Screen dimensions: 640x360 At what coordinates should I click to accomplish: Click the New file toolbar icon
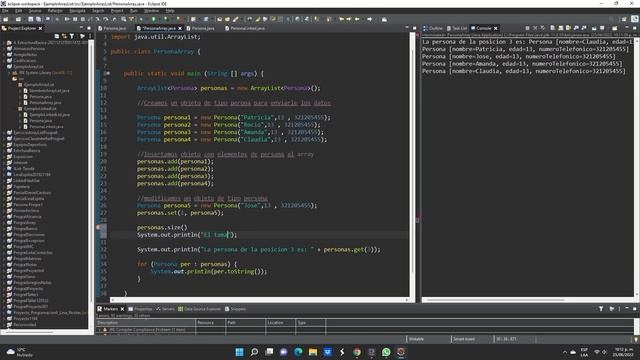tap(6, 19)
